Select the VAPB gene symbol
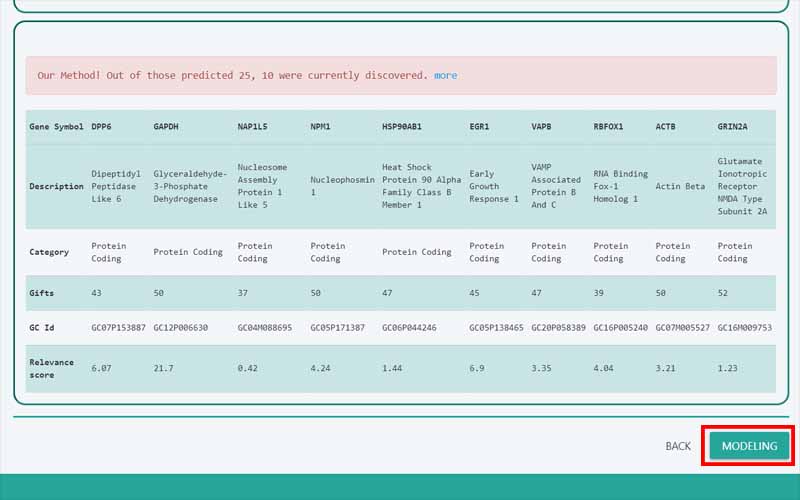This screenshot has height=500, width=800. tap(542, 128)
